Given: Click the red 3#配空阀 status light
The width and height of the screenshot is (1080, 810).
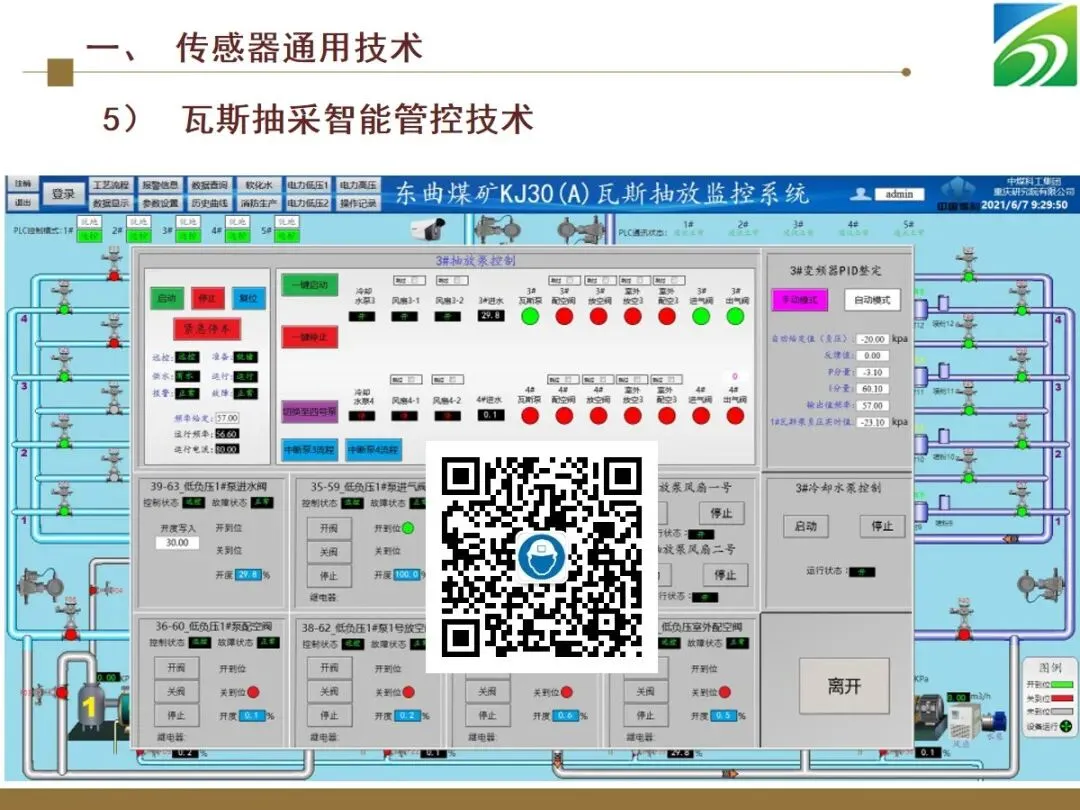Looking at the screenshot, I should click(x=564, y=316).
